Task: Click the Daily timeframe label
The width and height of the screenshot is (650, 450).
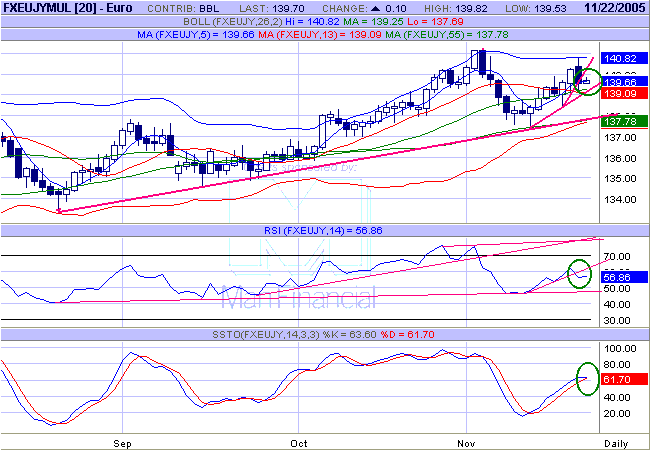Action: pyautogui.click(x=616, y=444)
